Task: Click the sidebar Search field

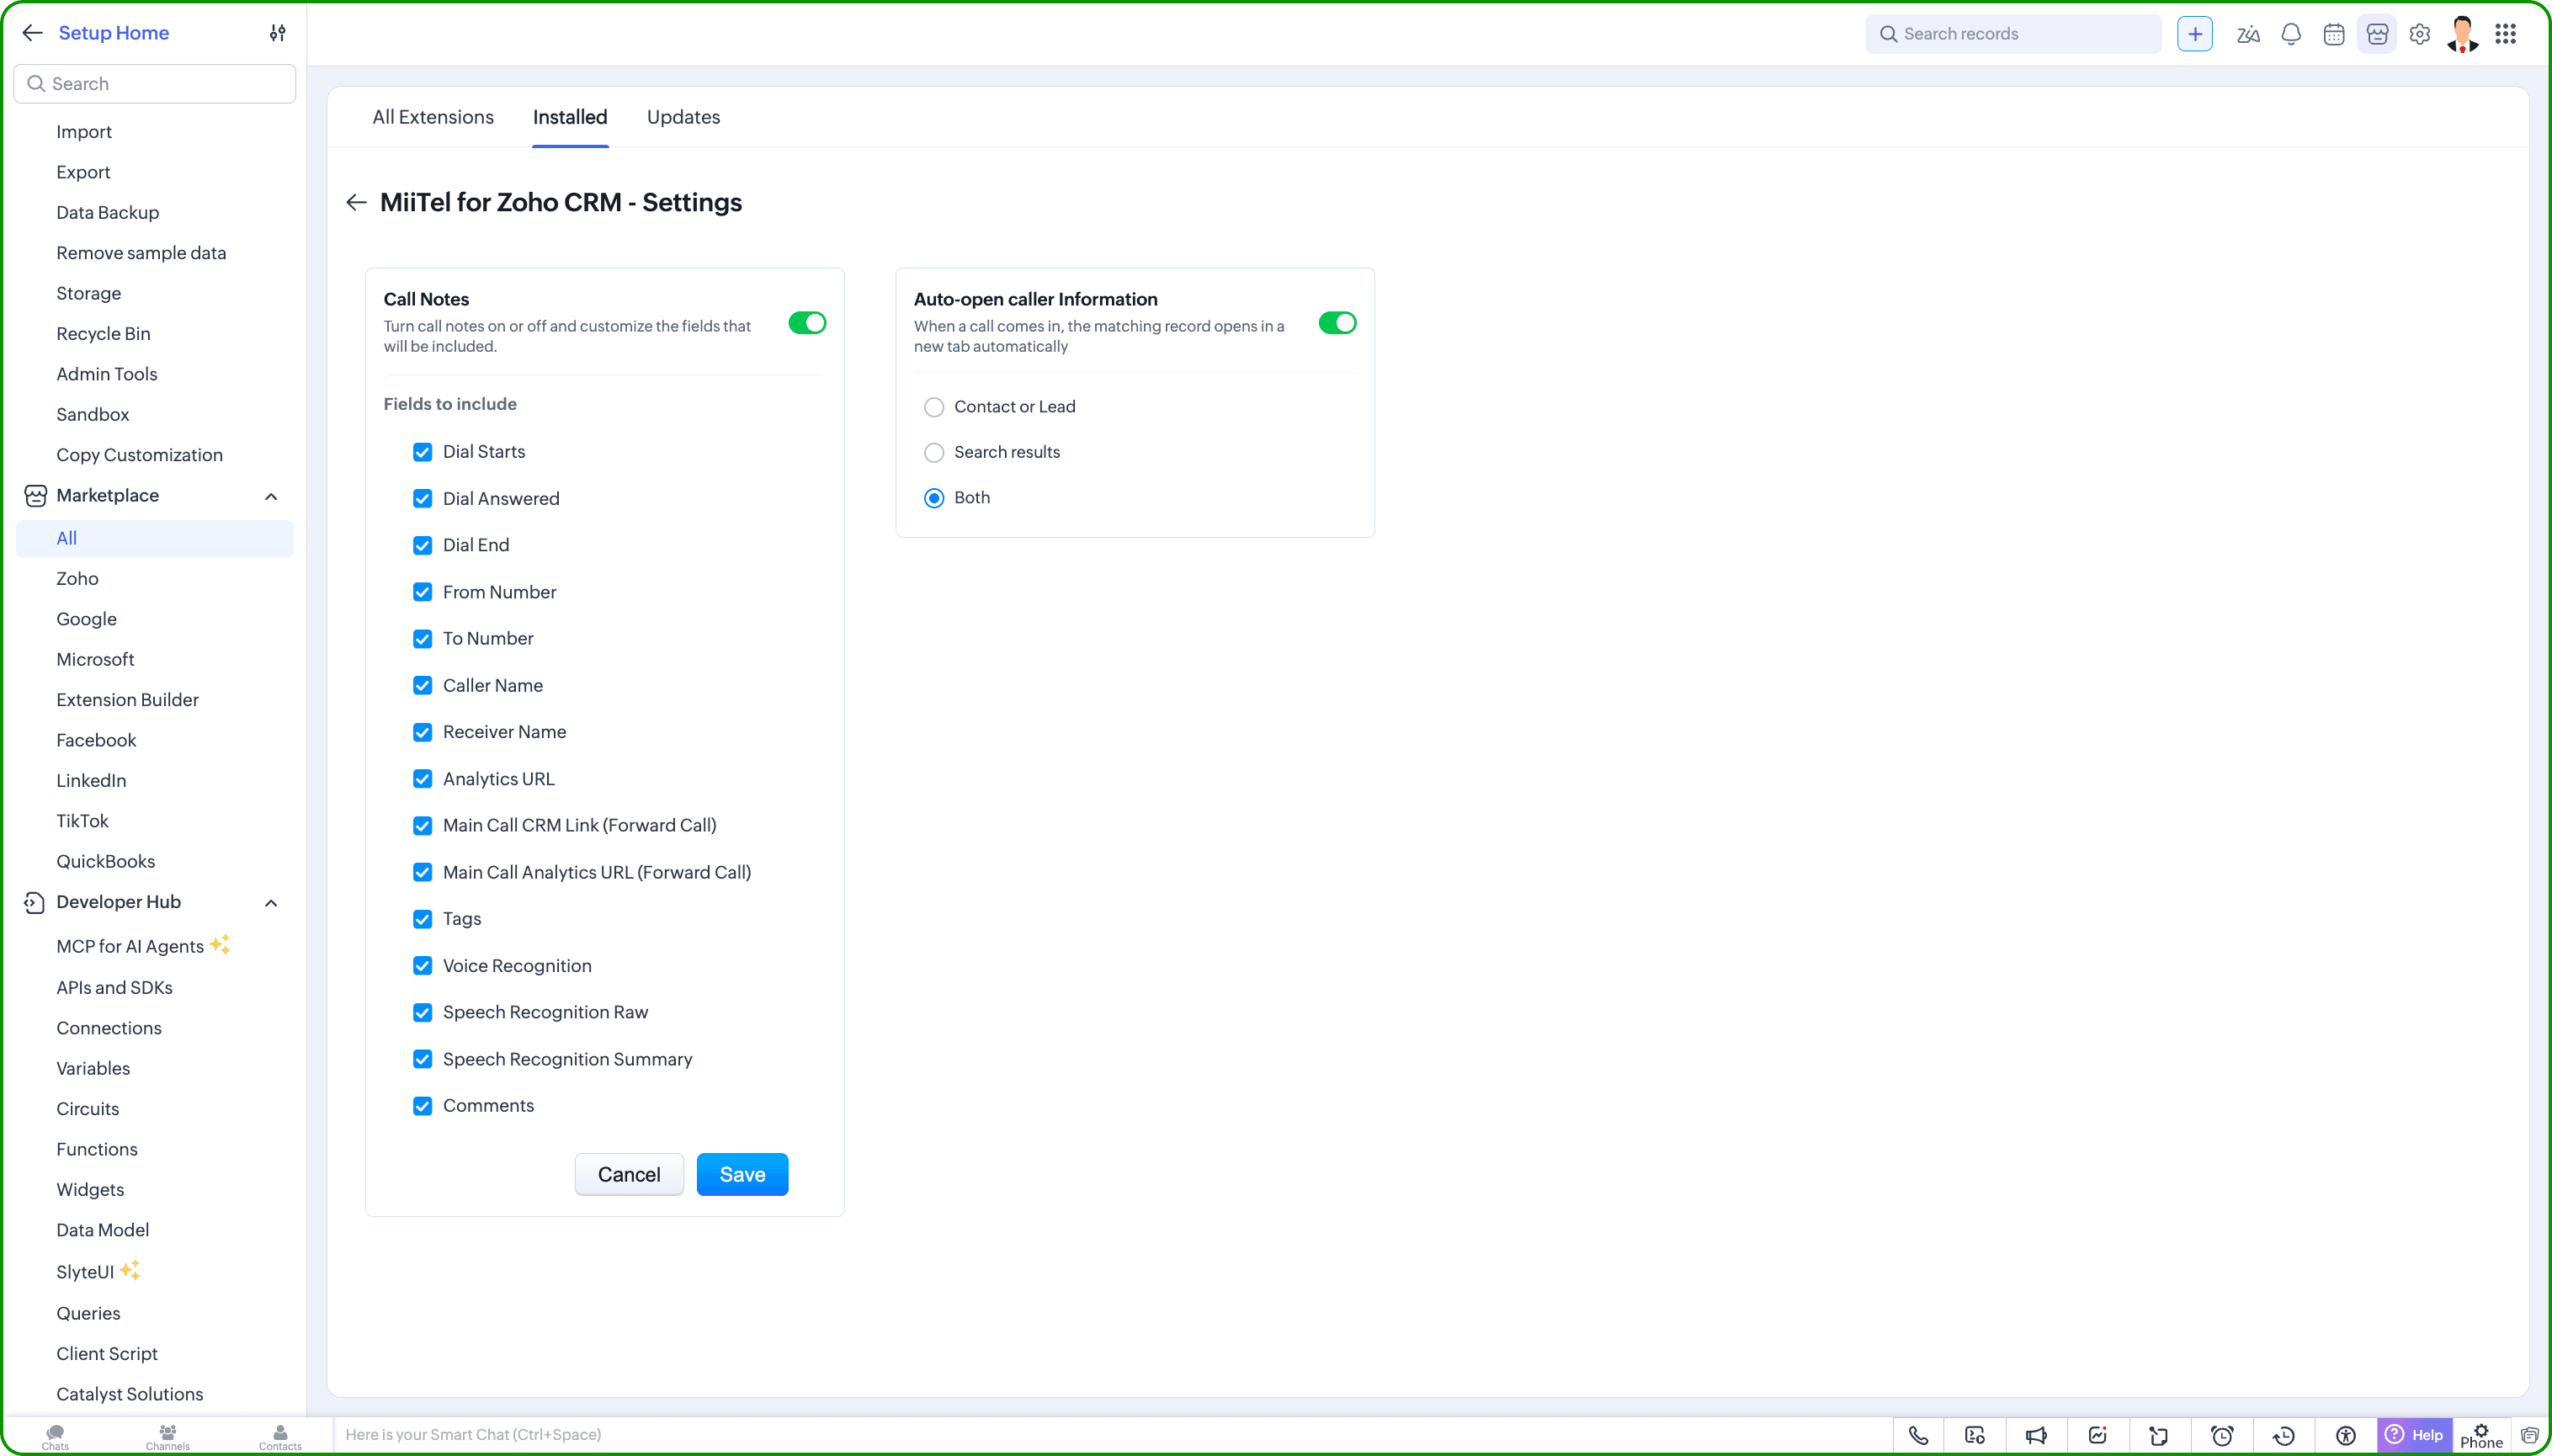Action: tap(155, 84)
